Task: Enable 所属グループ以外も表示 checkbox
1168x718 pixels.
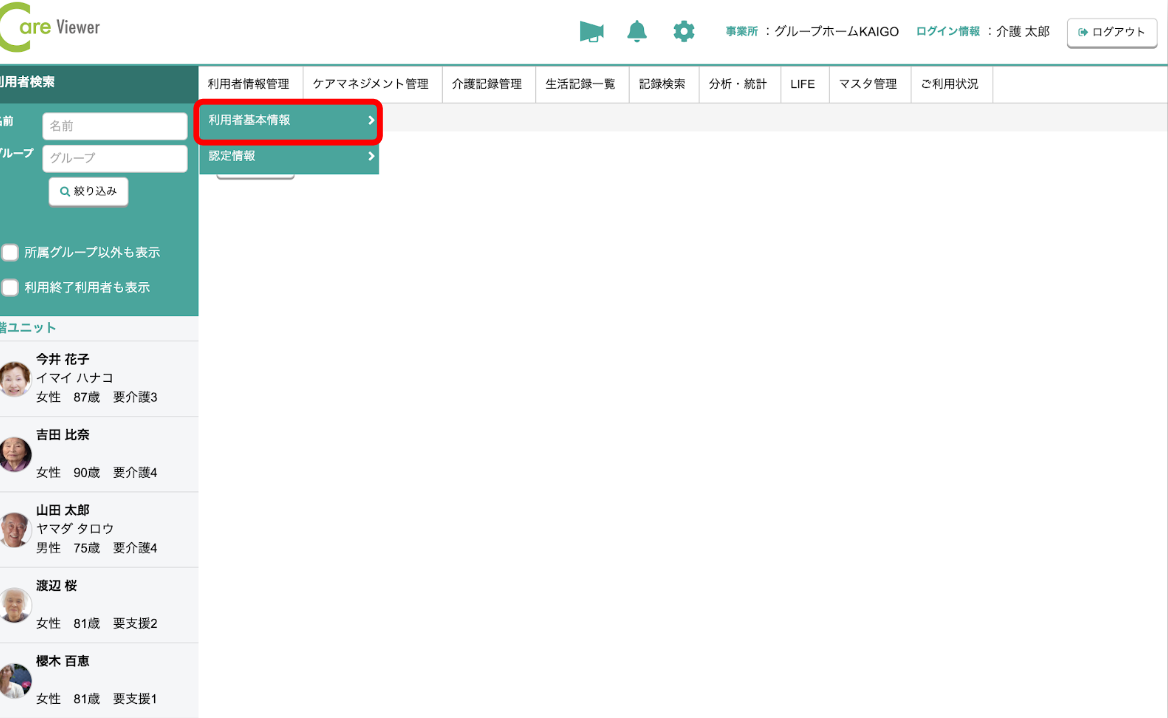Action: click(10, 252)
